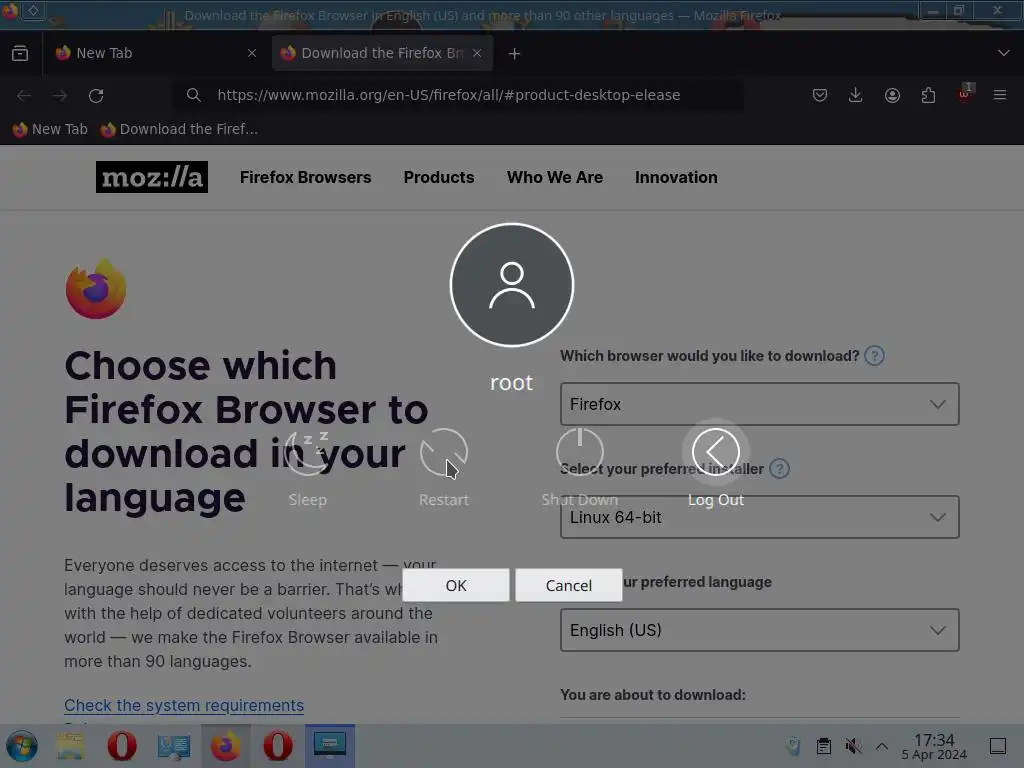Choose the Log Out option
Image resolution: width=1024 pixels, height=768 pixels.
(716, 468)
